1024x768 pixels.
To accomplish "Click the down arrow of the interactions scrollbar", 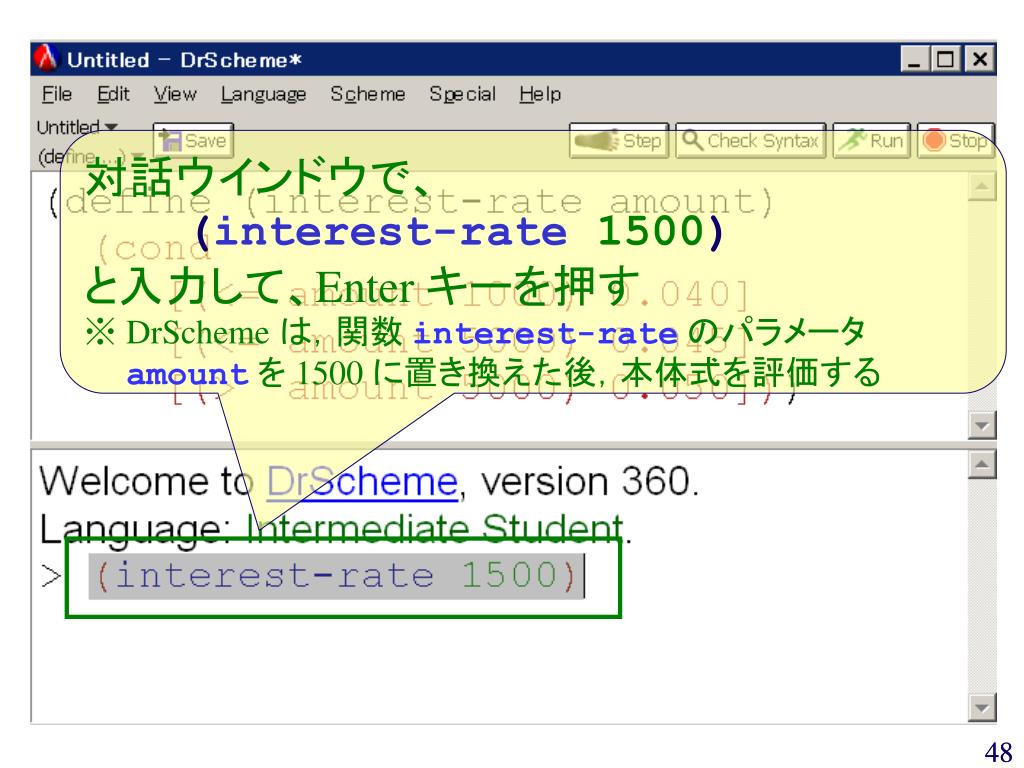I will [x=982, y=707].
